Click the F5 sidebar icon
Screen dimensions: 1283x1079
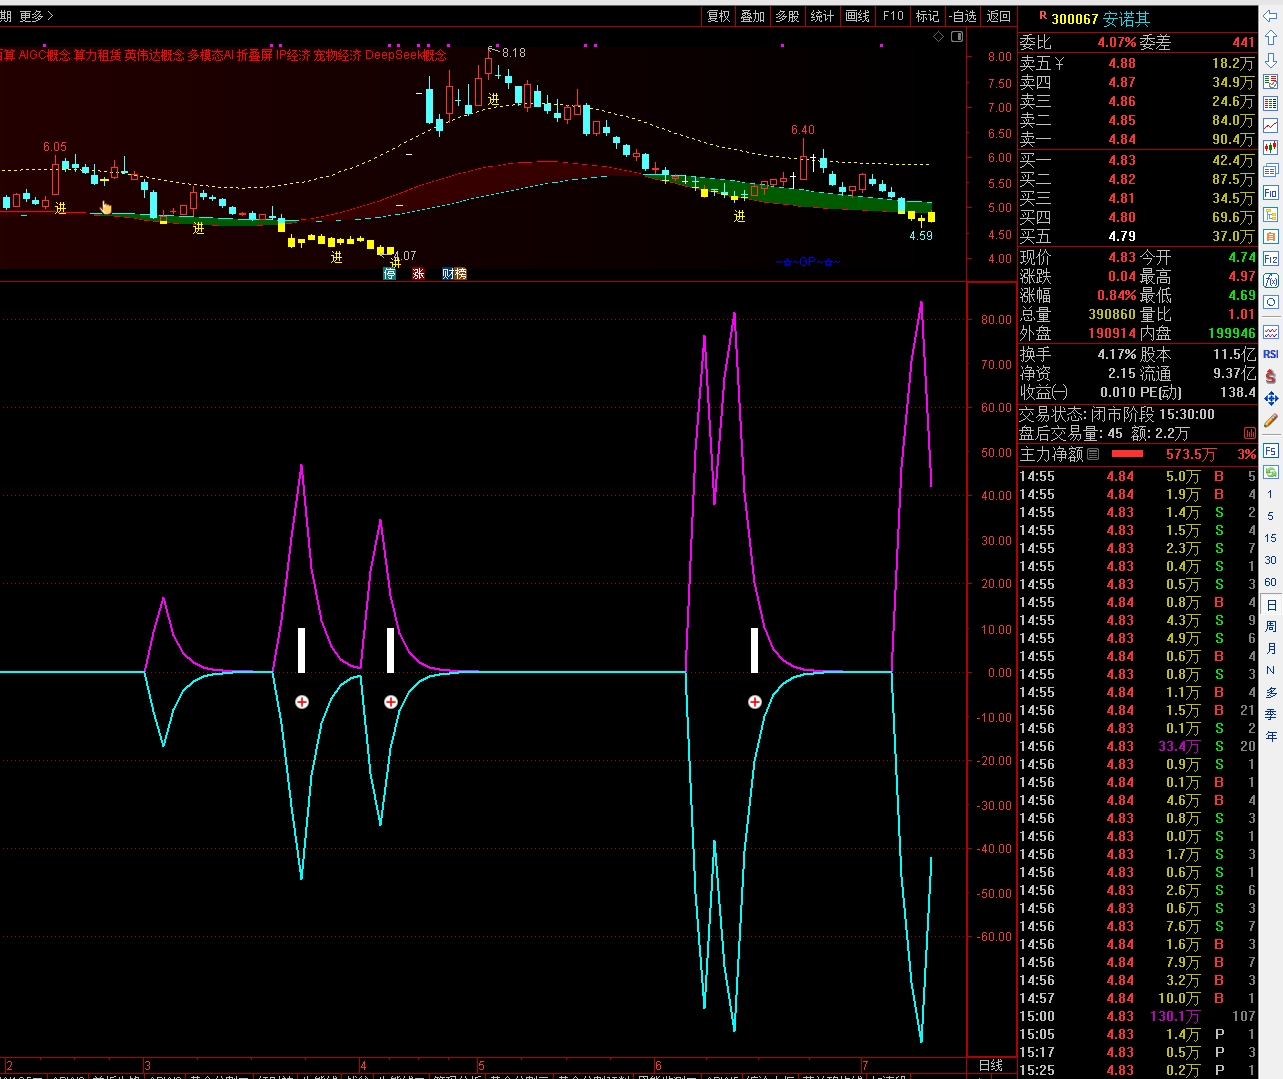1271,450
